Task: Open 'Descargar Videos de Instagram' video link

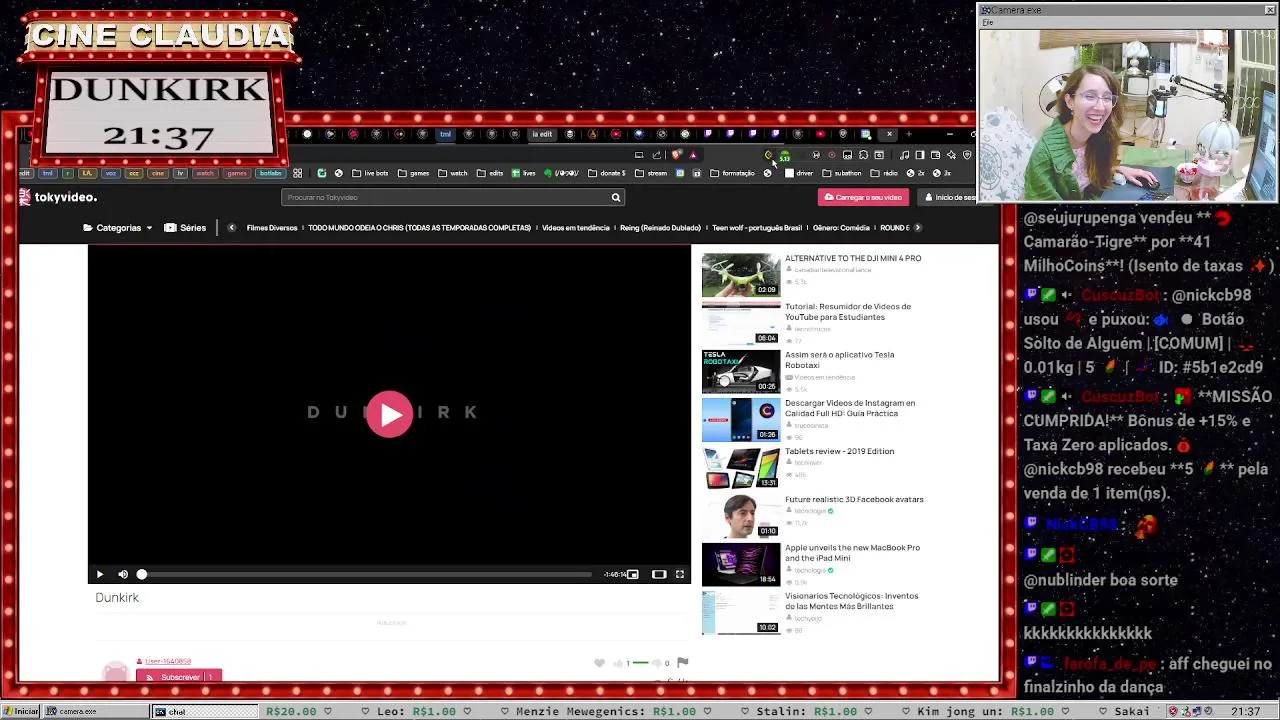Action: pyautogui.click(x=850, y=408)
